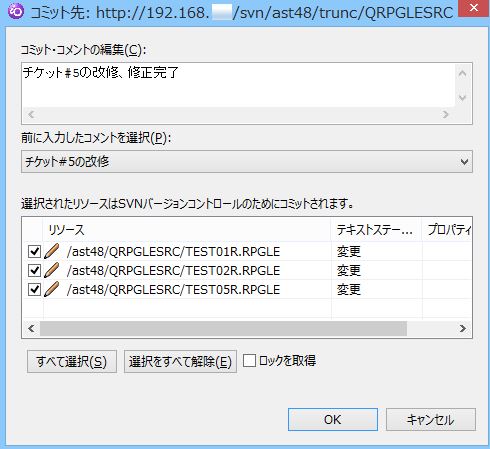Click the pencil icon beside TEST05R.RPGLE
This screenshot has width=490, height=449.
(52, 289)
